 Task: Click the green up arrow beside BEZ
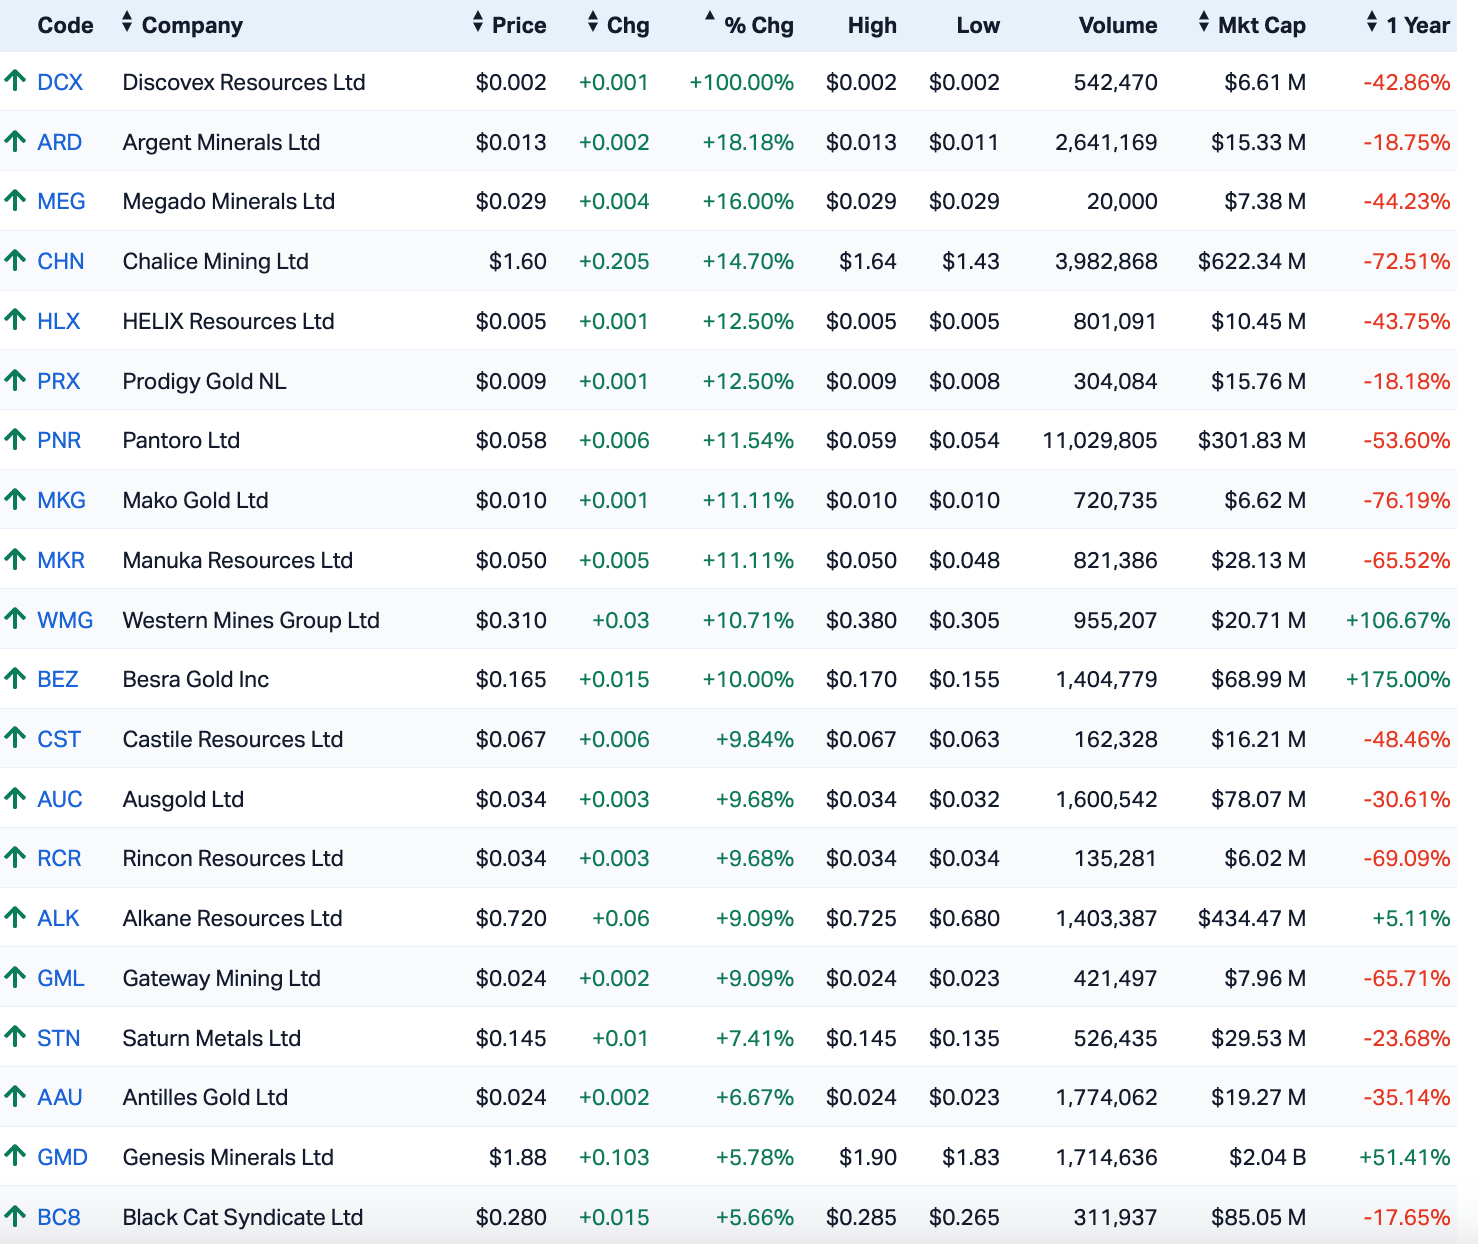(x=14, y=678)
